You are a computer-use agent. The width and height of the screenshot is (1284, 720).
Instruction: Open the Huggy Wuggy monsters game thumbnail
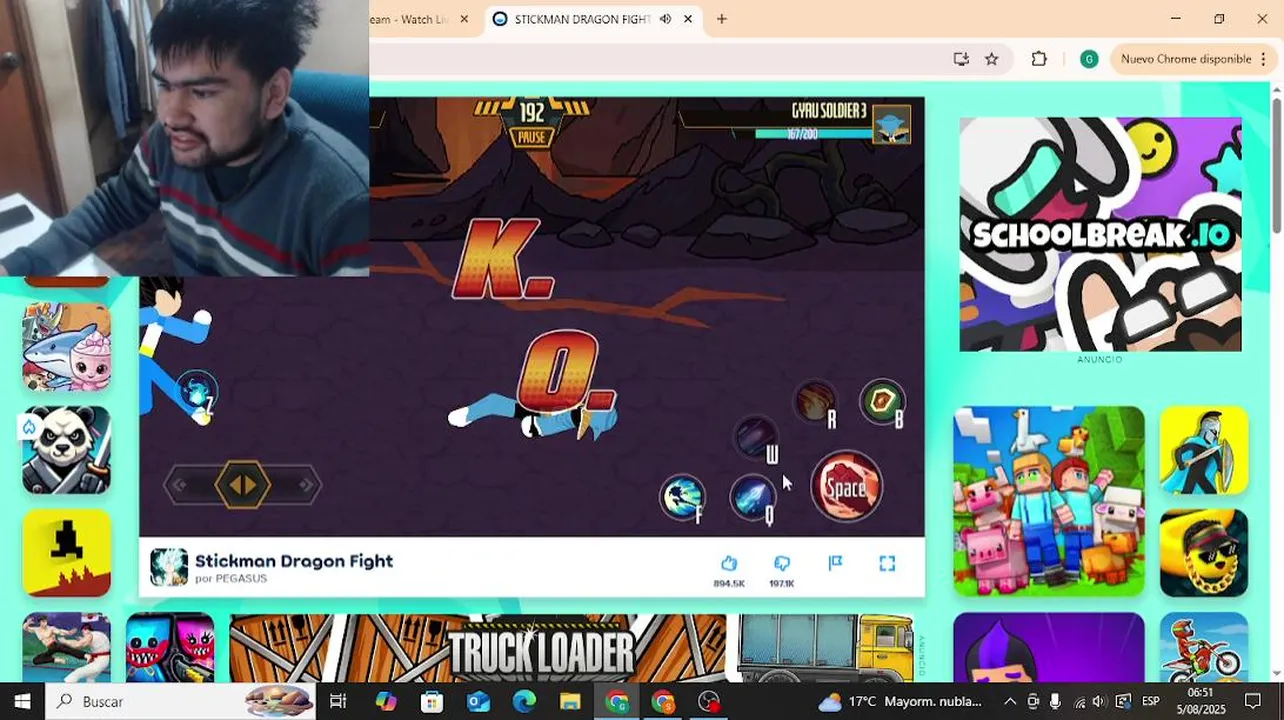tap(170, 647)
